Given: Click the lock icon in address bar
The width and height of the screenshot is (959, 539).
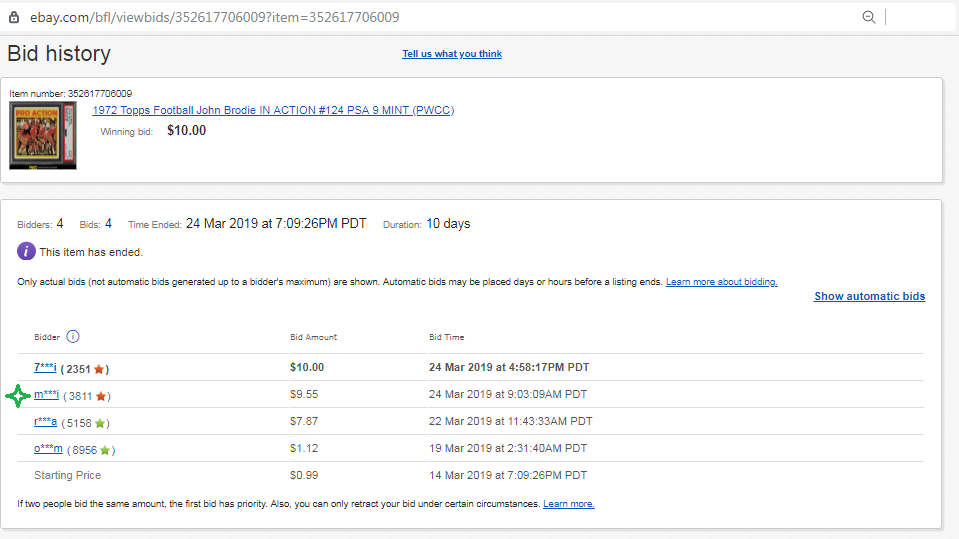Looking at the screenshot, I should 14,17.
